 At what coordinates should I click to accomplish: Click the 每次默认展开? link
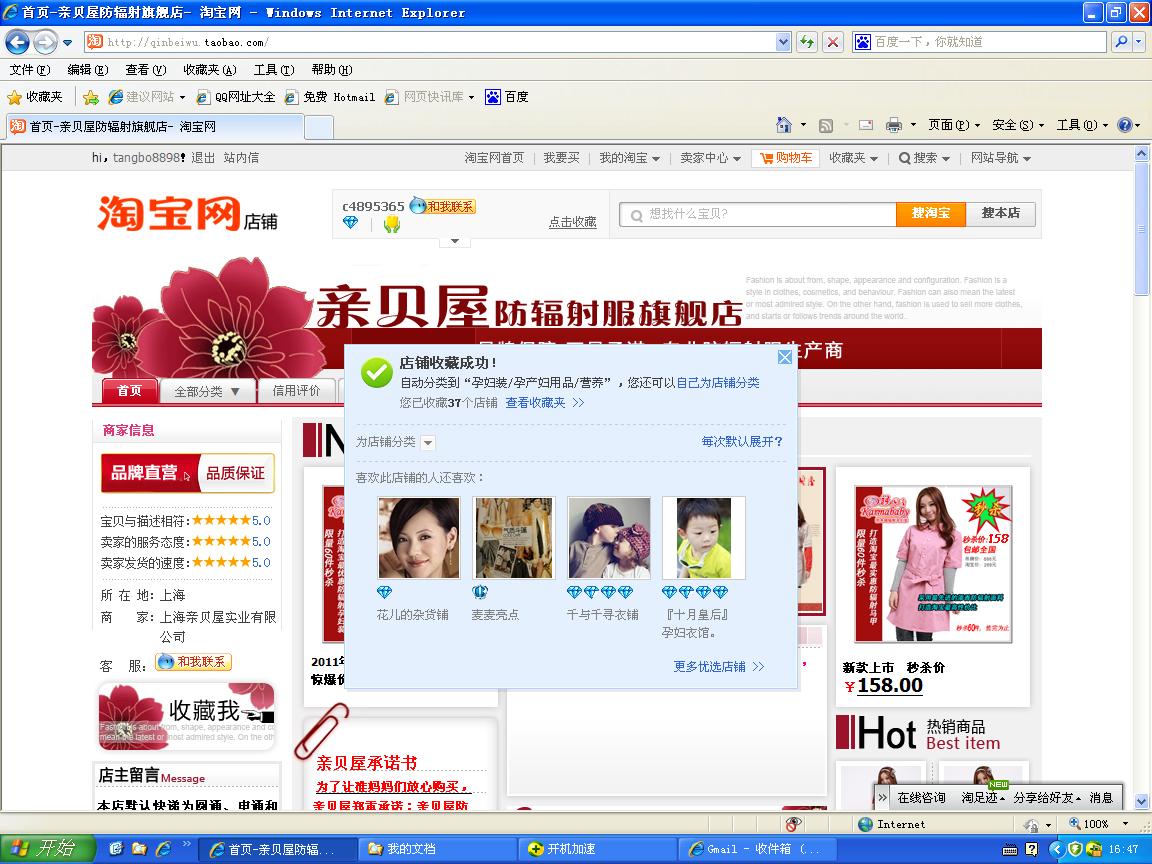tap(742, 442)
